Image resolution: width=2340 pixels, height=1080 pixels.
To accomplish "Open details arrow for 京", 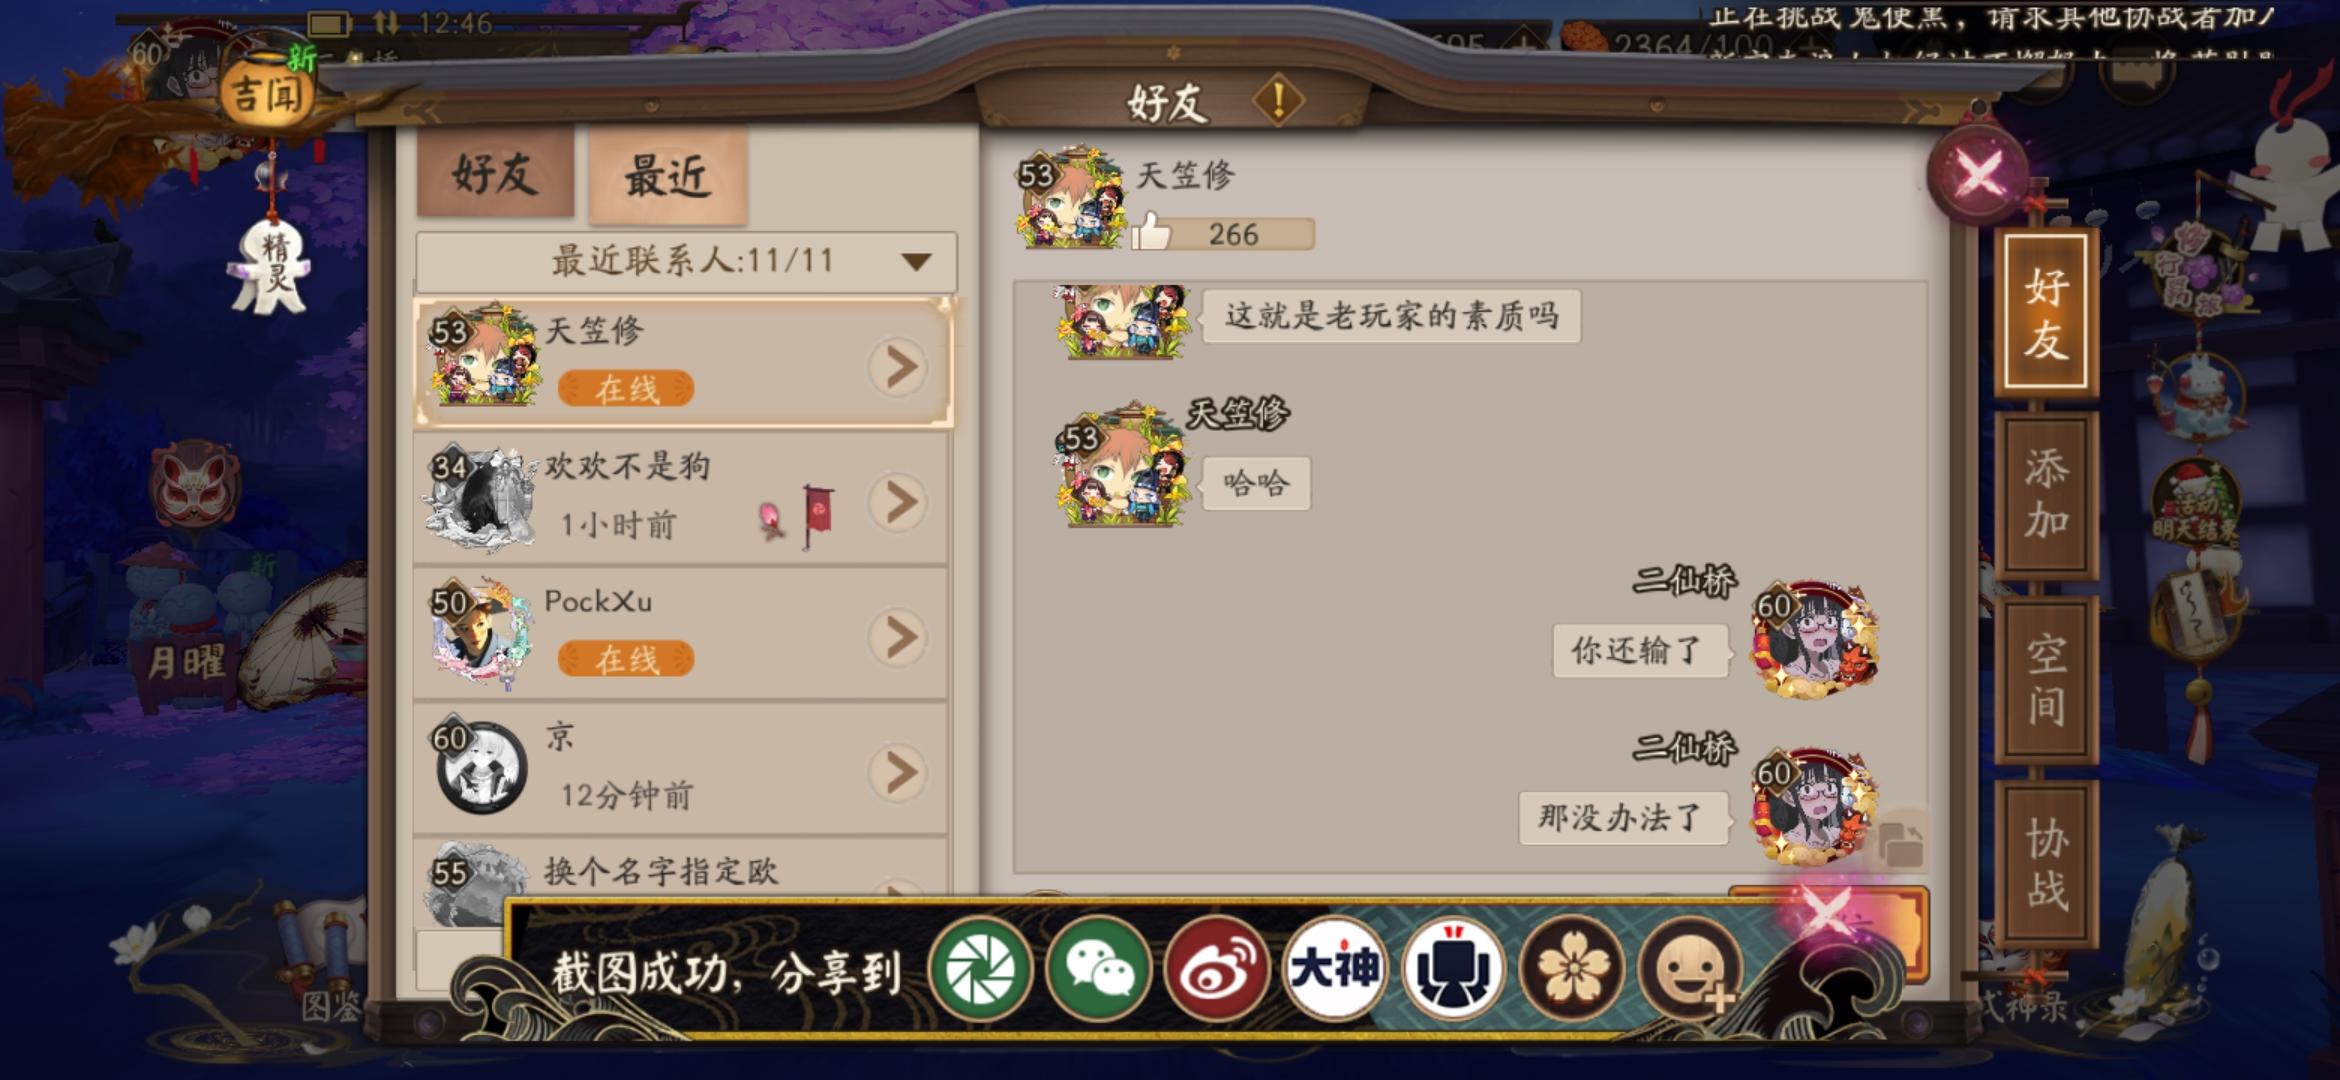I will (x=899, y=772).
